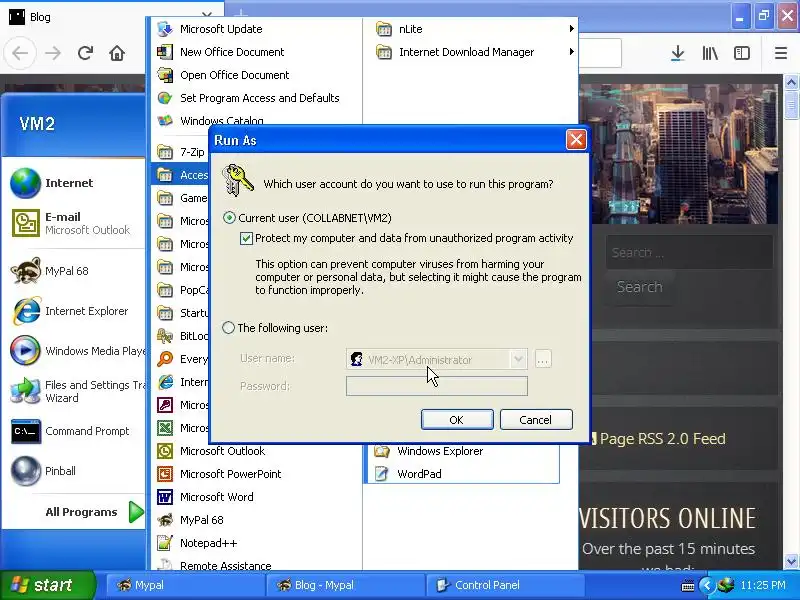The width and height of the screenshot is (800, 600).
Task: Expand All Programs green arrow
Action: tap(136, 512)
